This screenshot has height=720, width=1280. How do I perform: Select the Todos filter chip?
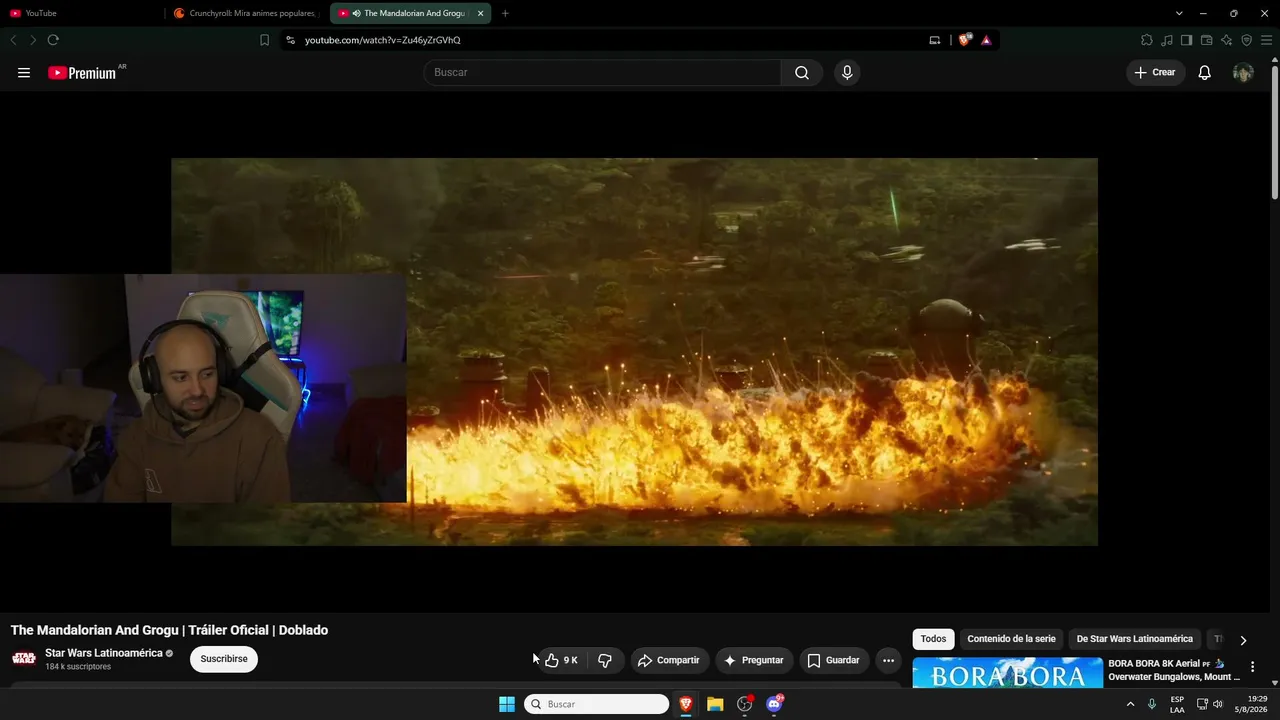click(933, 639)
